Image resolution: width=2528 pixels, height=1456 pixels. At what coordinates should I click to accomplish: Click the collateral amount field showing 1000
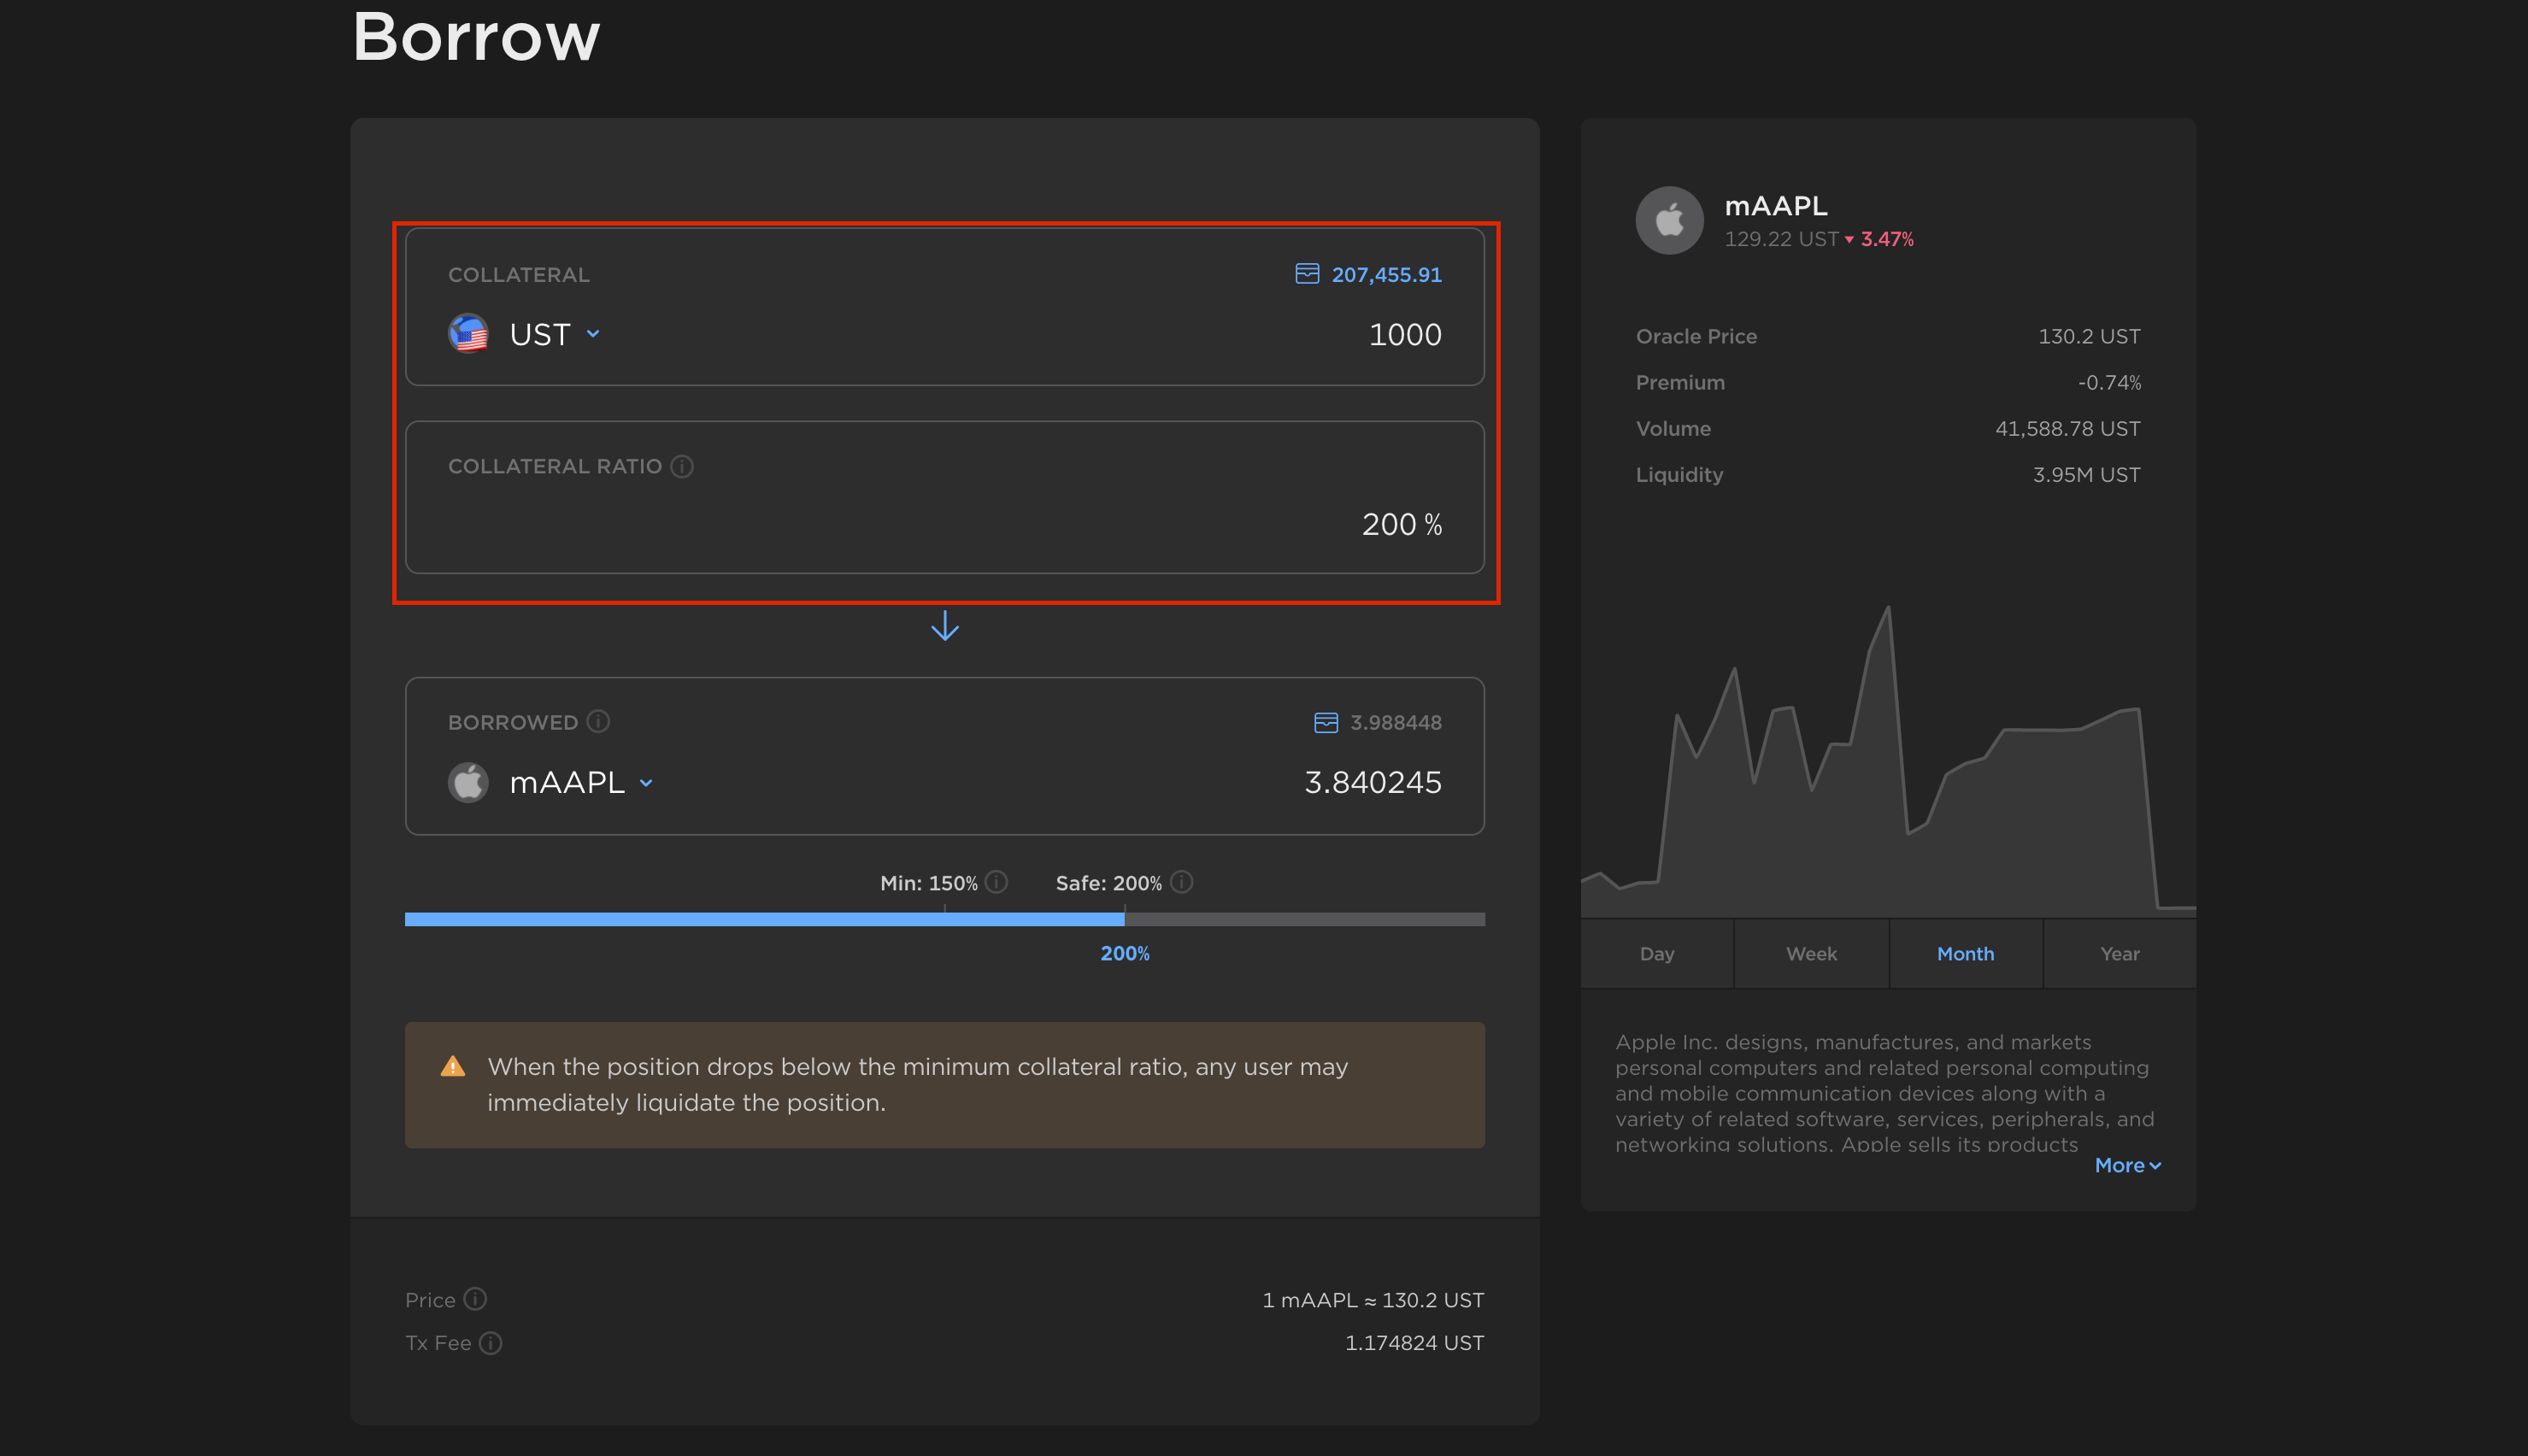coord(1404,335)
